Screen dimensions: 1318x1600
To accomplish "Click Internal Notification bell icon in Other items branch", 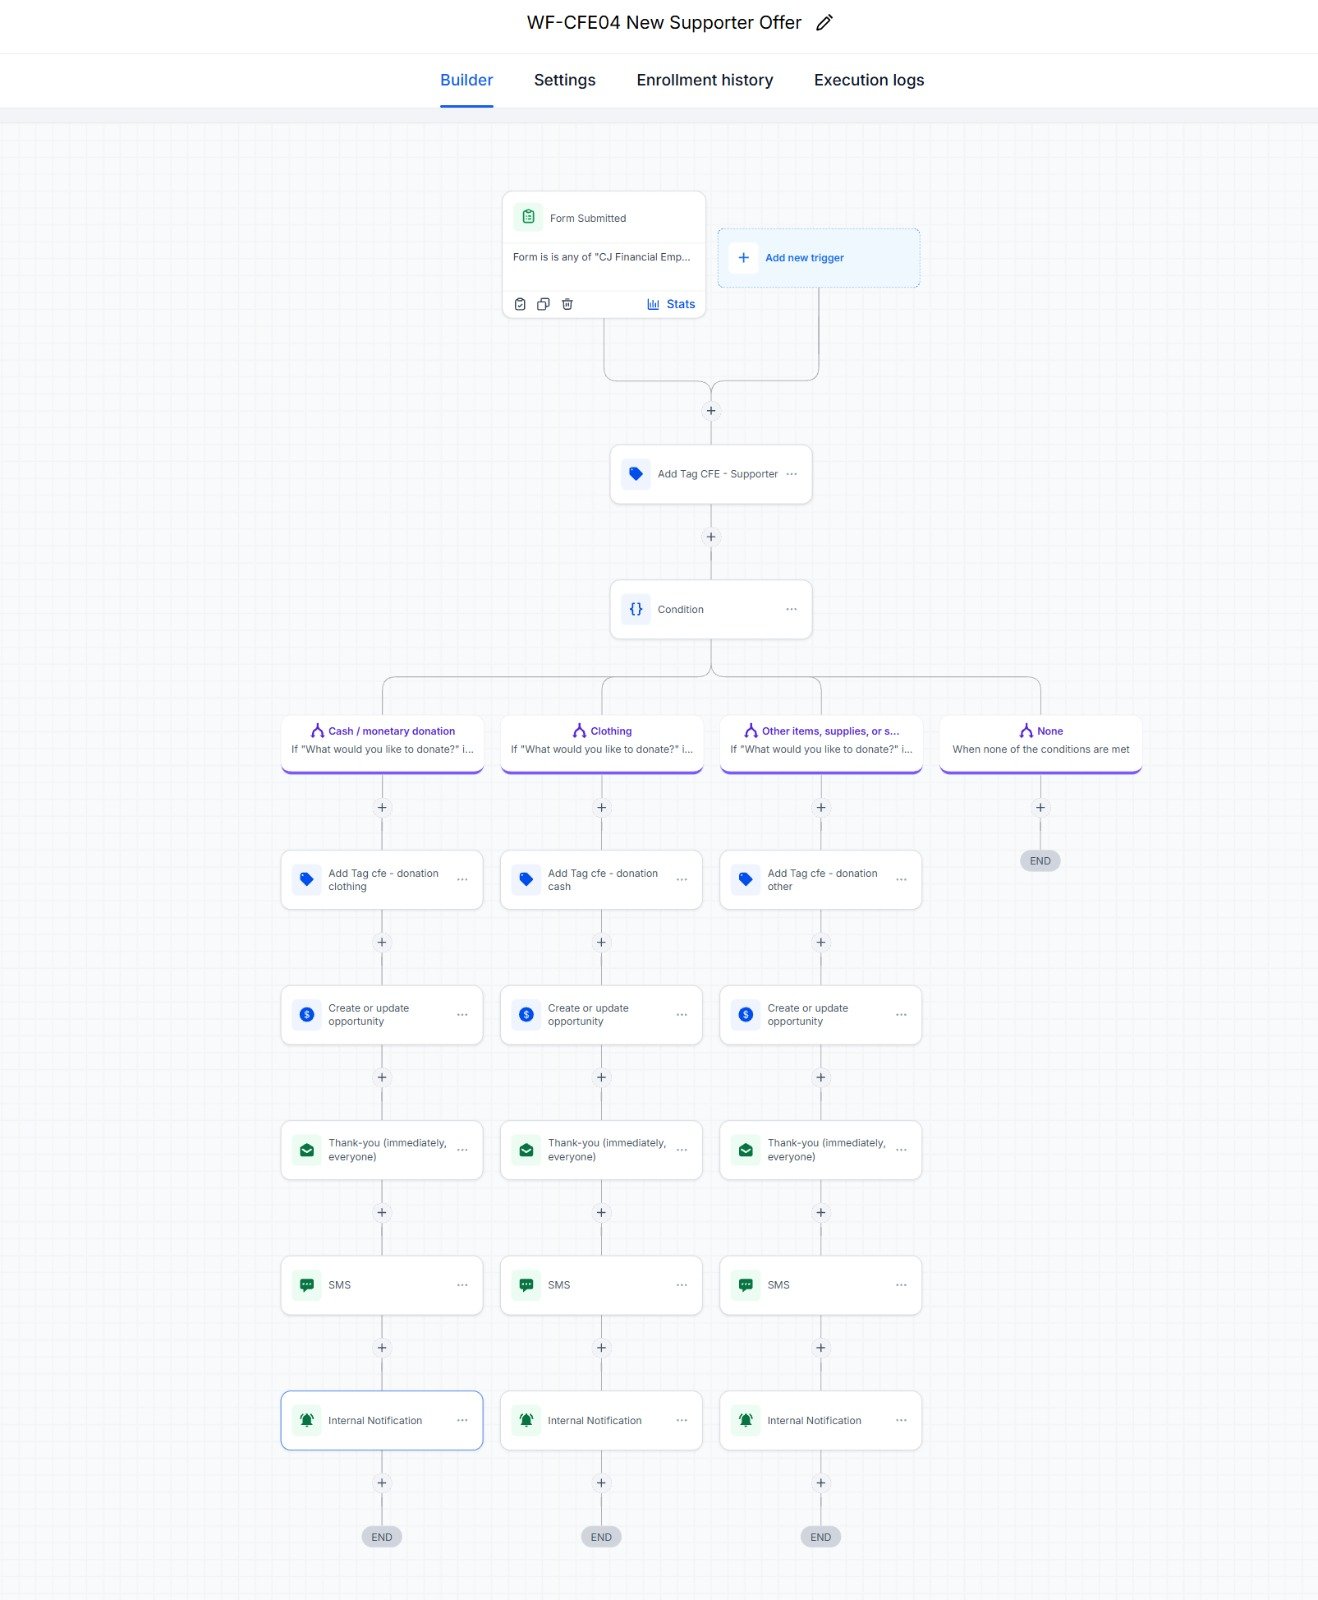I will 746,1420.
